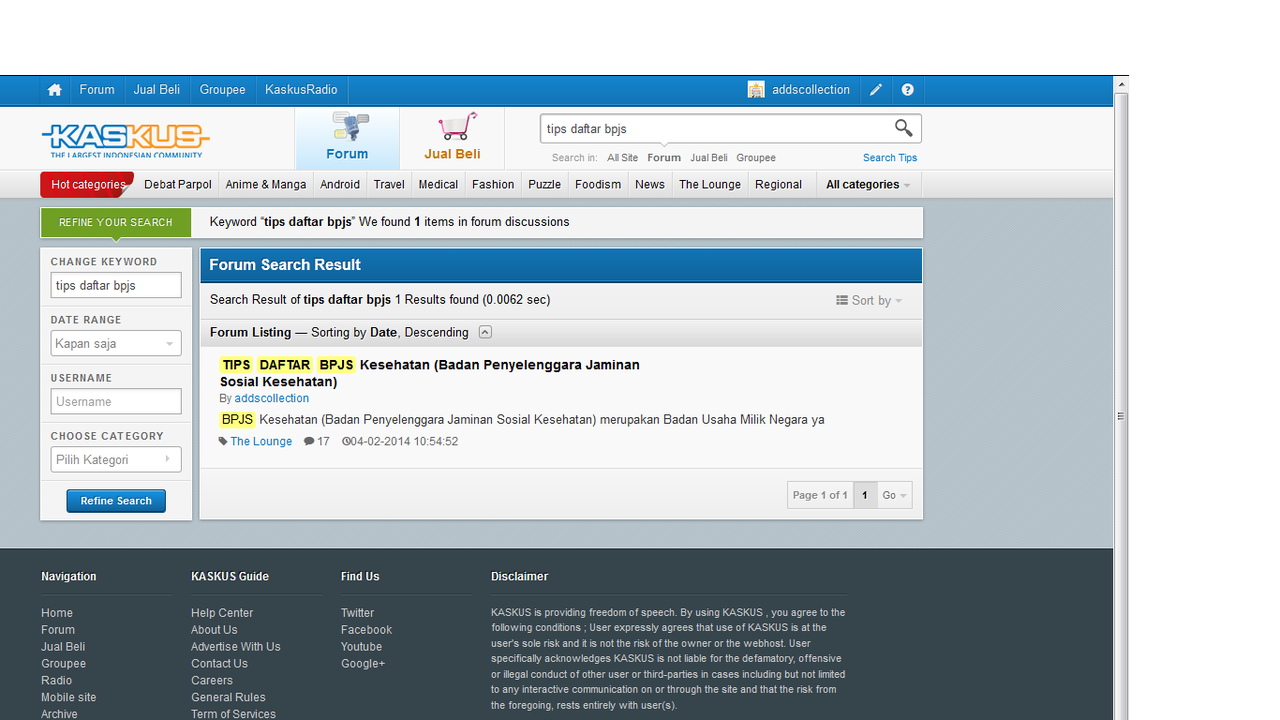Open the footer Mobile site link
The image size is (1280, 720).
(69, 698)
